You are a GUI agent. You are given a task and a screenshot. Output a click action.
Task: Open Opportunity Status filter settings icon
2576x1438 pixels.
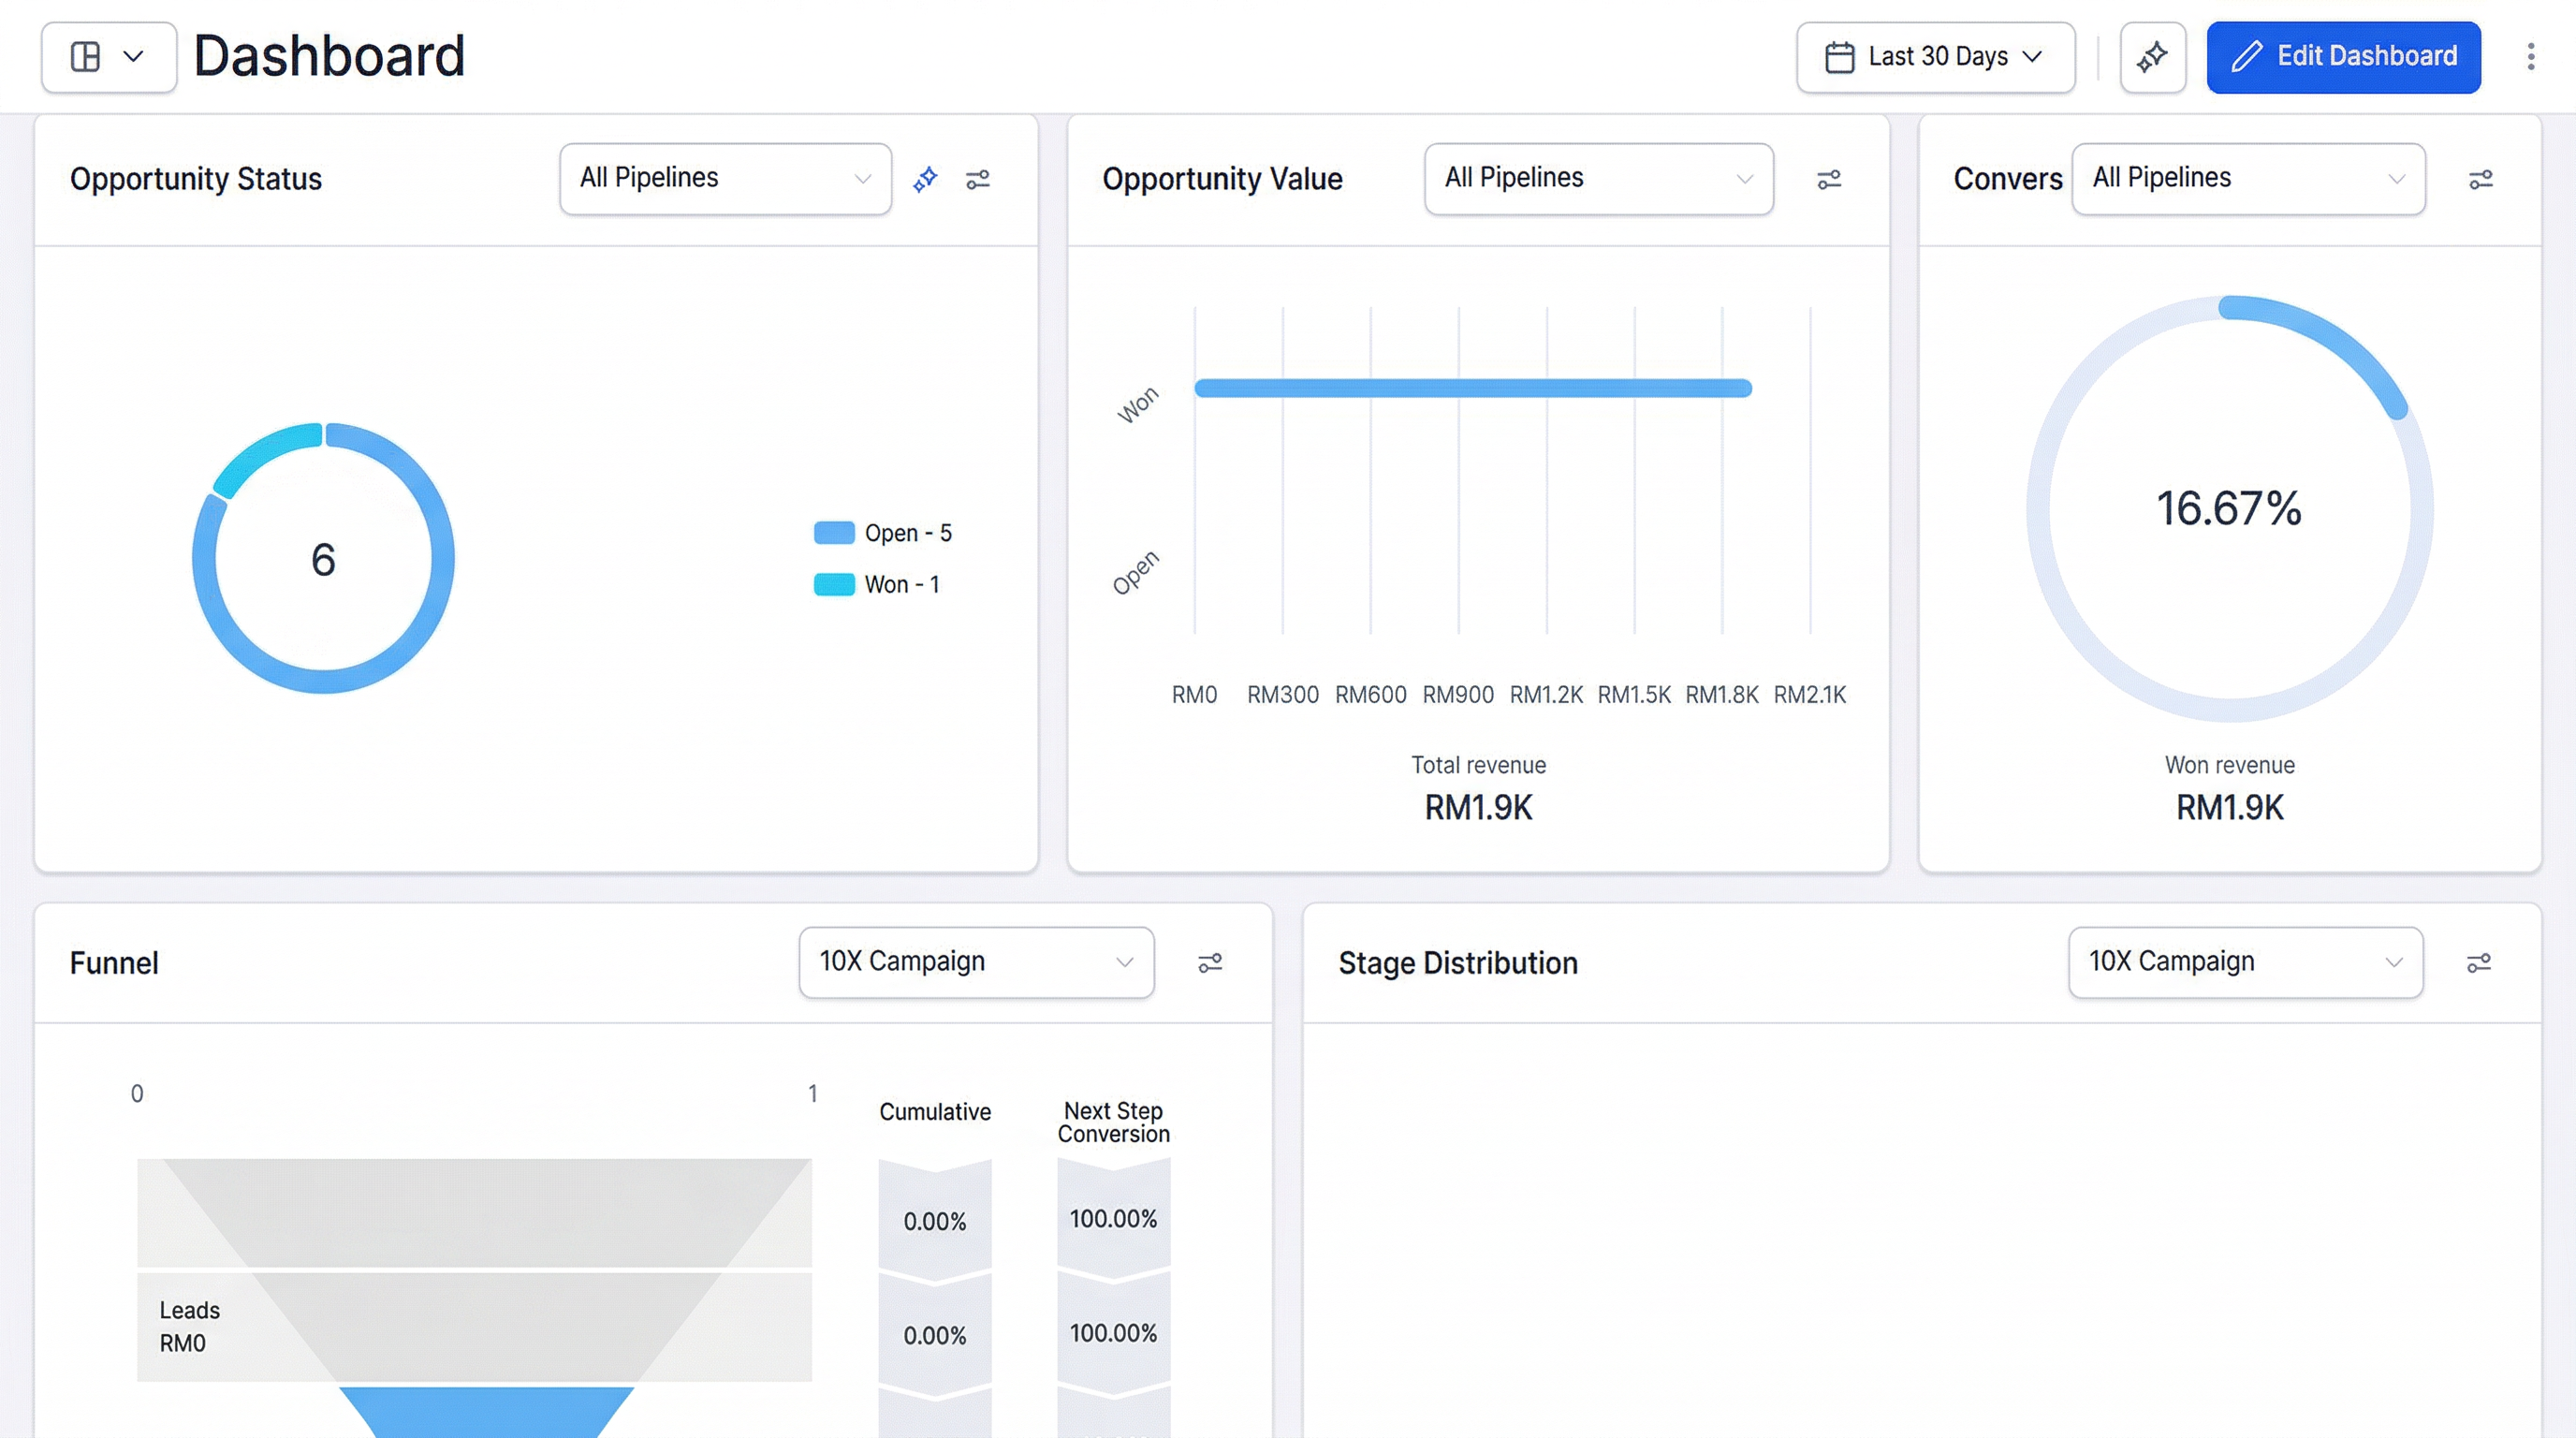point(977,179)
